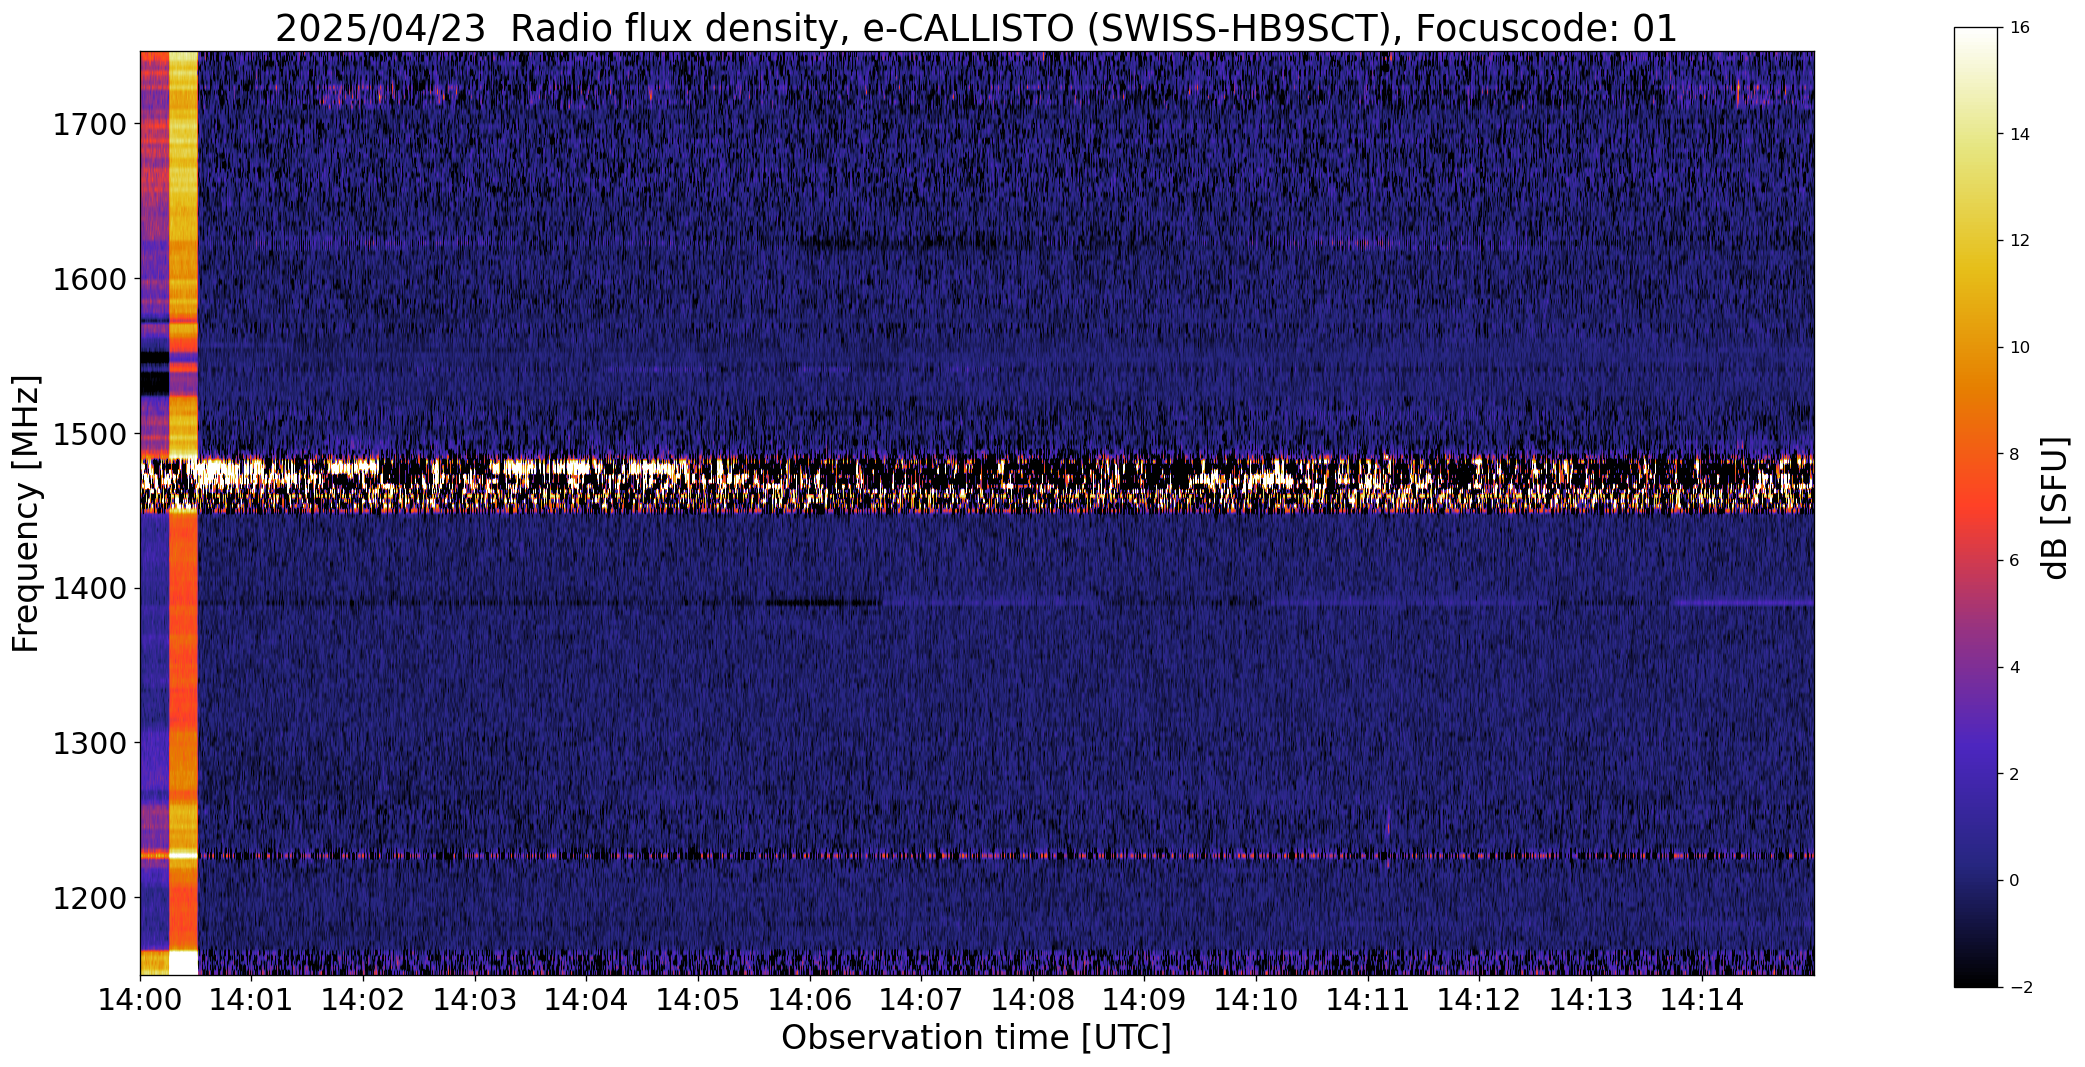Click the 14:12 time tick label
Viewport: 2085px width, 1067px height.
coord(1480,1000)
